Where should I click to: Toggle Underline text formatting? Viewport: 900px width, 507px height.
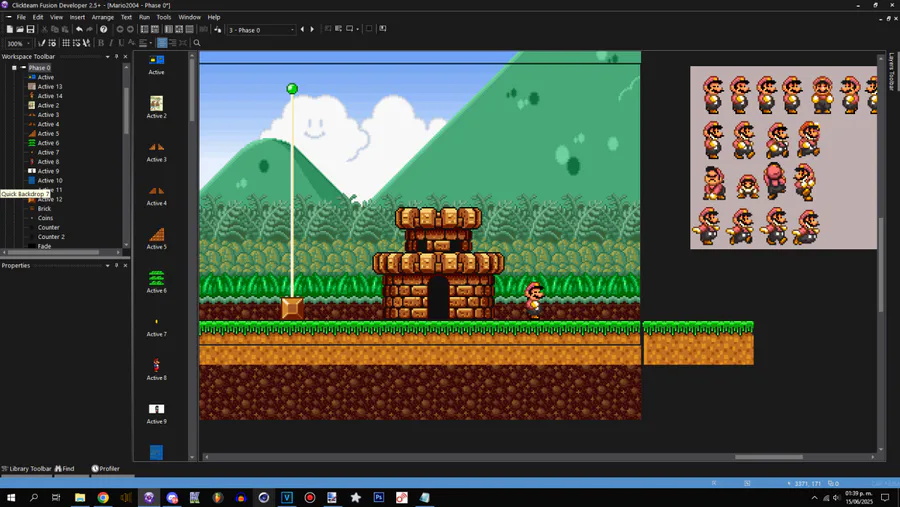click(x=121, y=43)
